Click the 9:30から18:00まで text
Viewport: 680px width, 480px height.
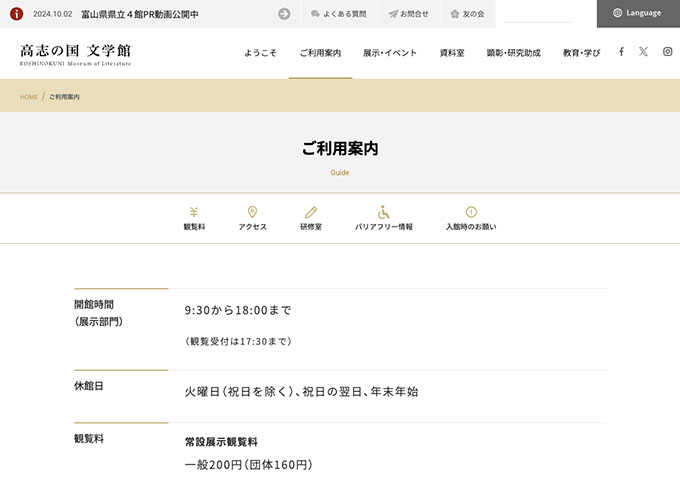click(x=238, y=310)
